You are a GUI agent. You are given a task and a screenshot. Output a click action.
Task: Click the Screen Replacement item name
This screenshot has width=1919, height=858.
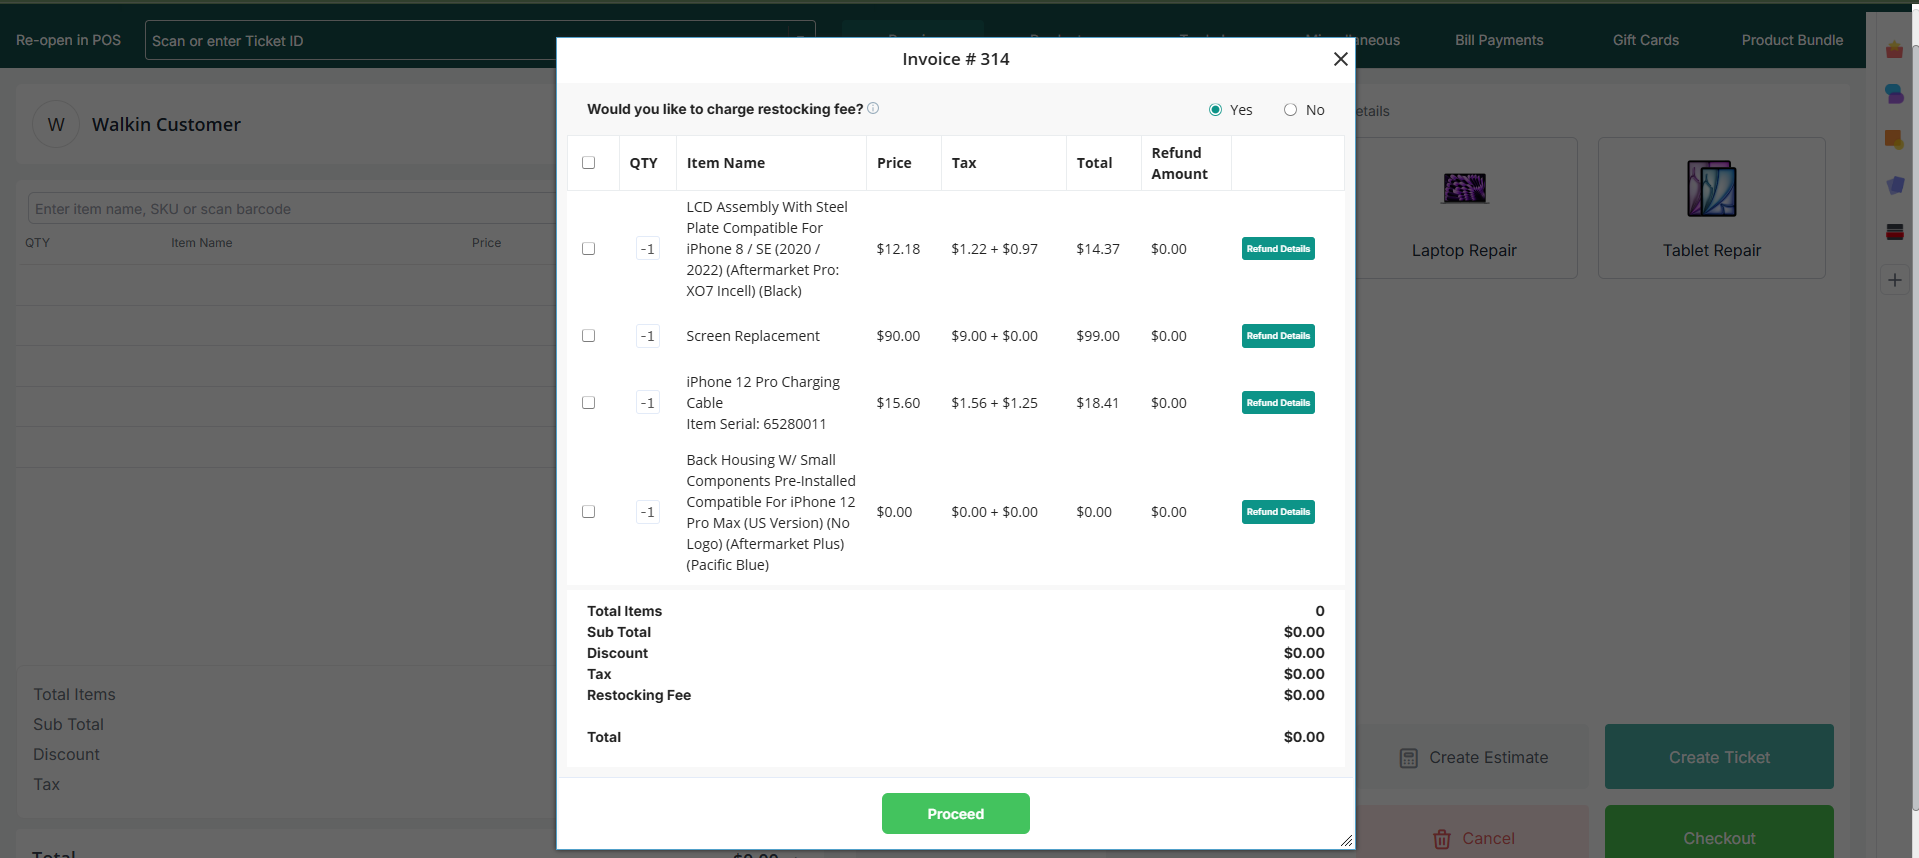coord(753,336)
